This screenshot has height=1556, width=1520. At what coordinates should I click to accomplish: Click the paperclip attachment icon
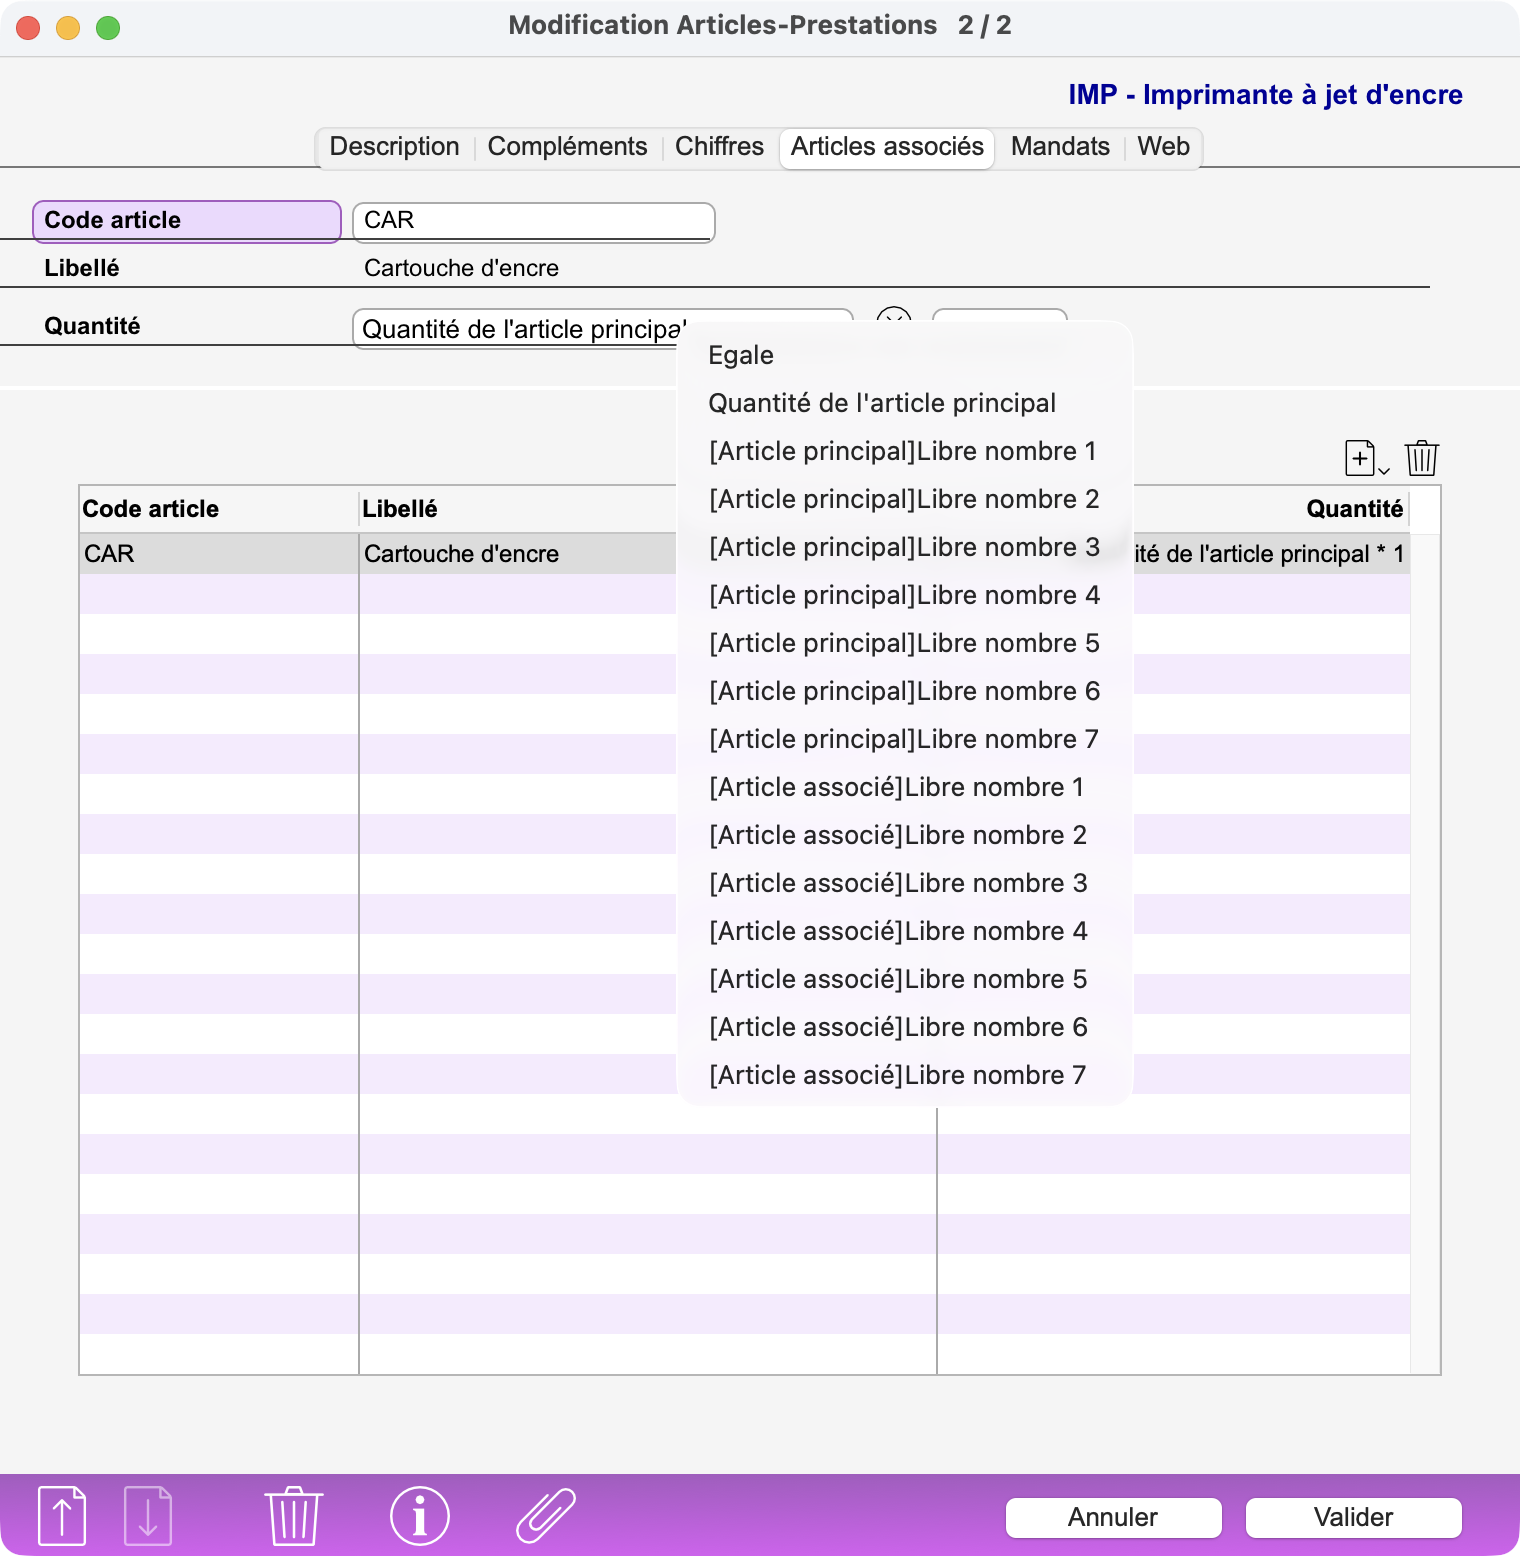tap(546, 1515)
